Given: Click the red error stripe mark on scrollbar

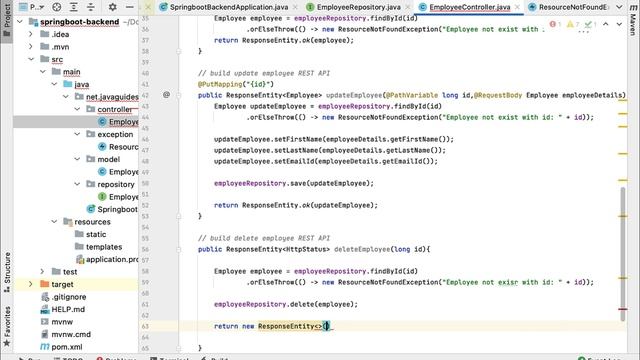Looking at the screenshot, I should pos(622,309).
